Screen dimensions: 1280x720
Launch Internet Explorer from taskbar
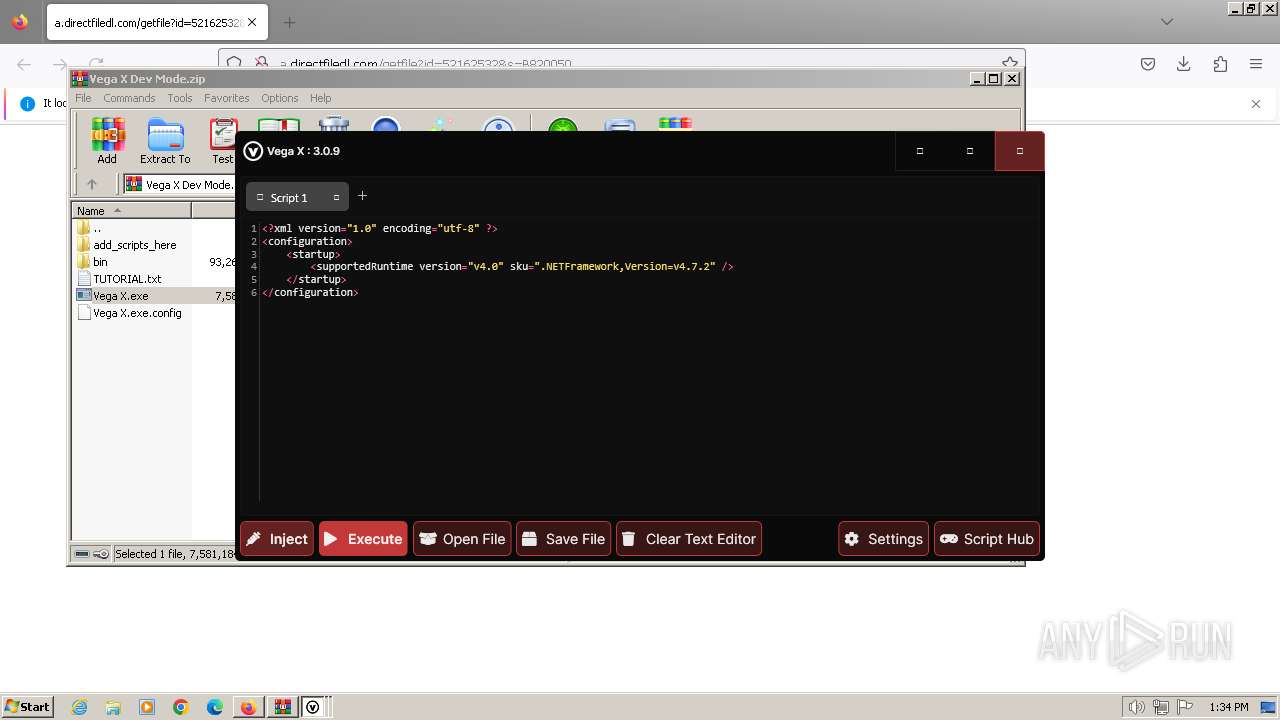[79, 707]
